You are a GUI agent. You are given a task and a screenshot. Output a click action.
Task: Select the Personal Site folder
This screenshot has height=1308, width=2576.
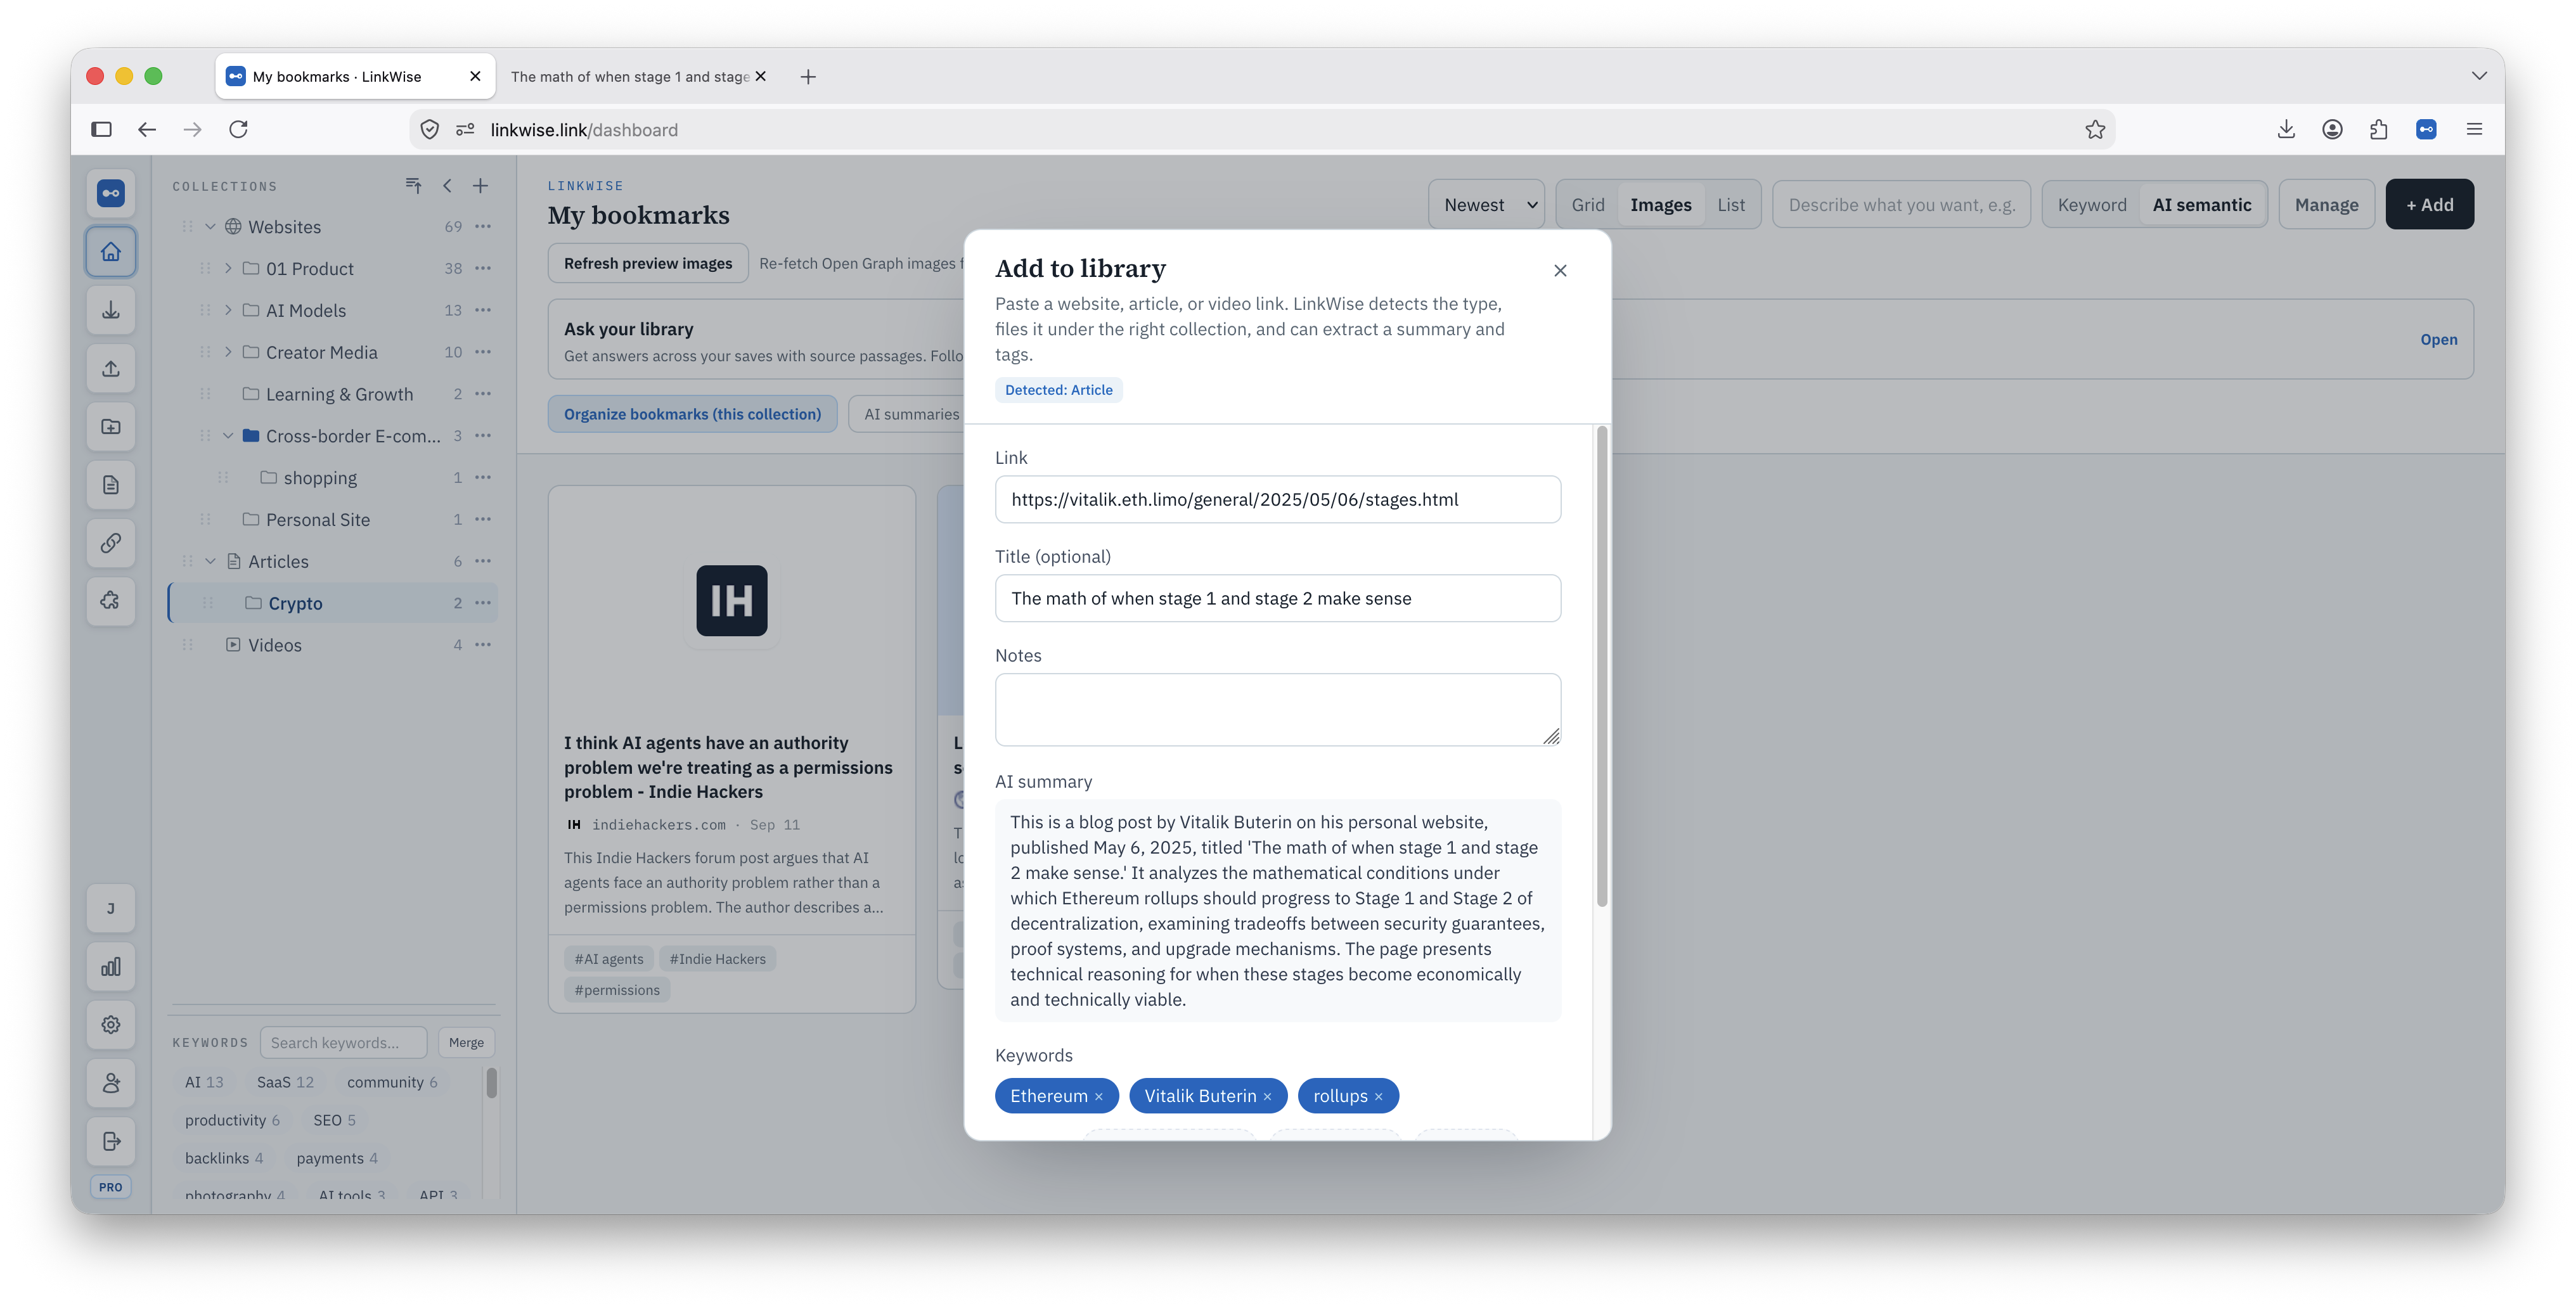pyautogui.click(x=333, y=520)
